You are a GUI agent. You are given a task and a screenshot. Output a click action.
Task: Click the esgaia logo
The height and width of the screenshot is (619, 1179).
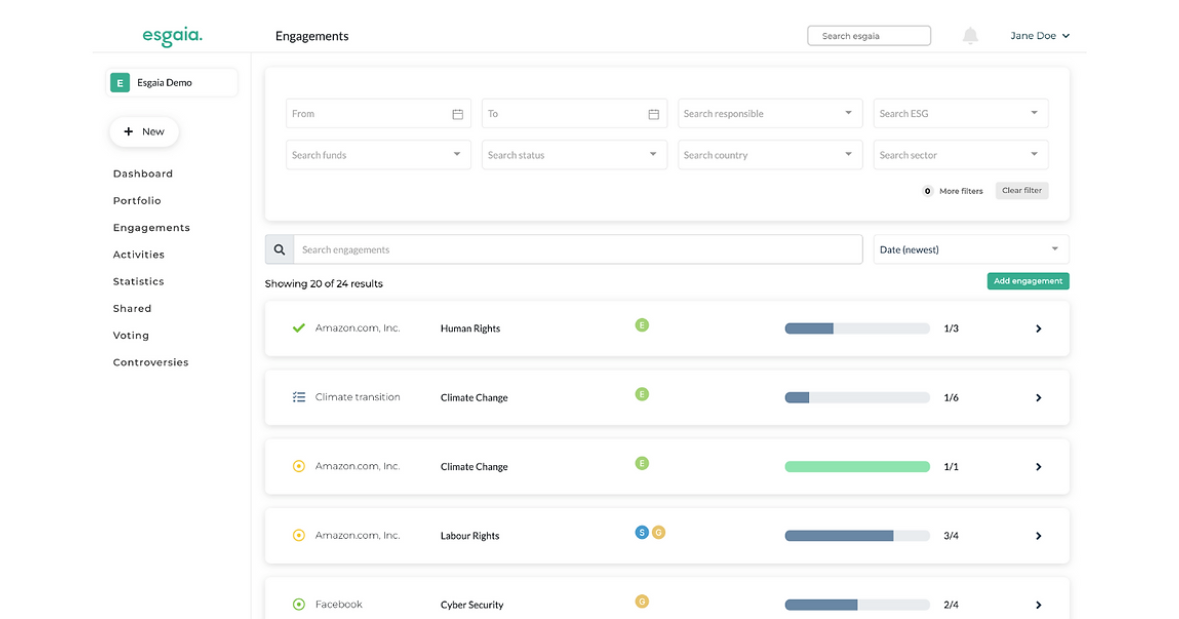pos(172,36)
